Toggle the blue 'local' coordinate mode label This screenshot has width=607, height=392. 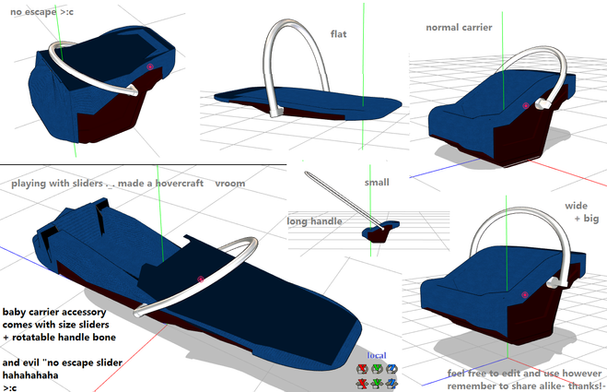pos(377,355)
